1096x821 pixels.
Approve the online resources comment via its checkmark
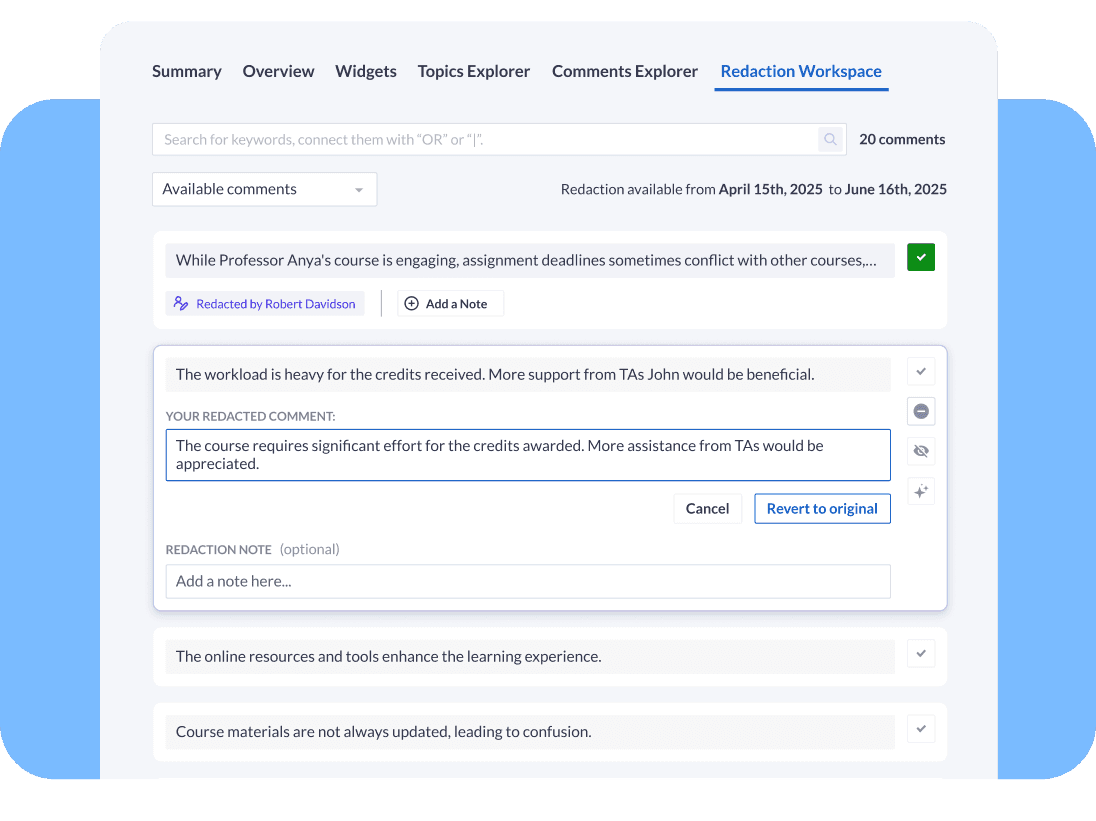point(921,653)
